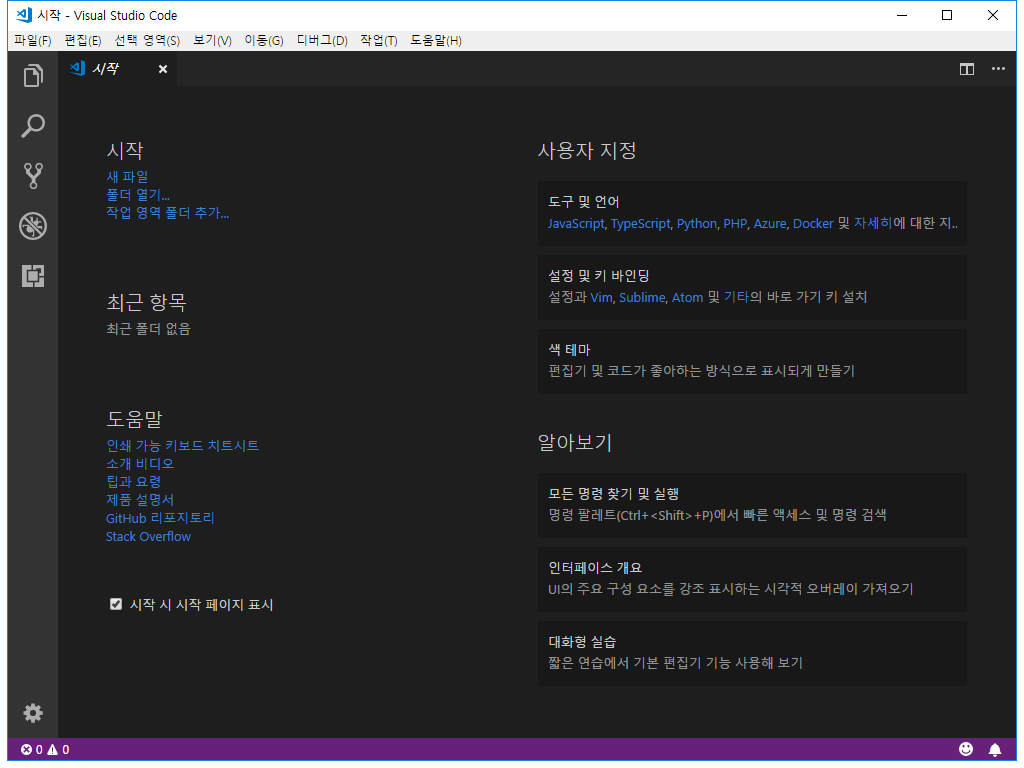Install the Sublime keybindings link
The image size is (1024, 768).
click(642, 297)
